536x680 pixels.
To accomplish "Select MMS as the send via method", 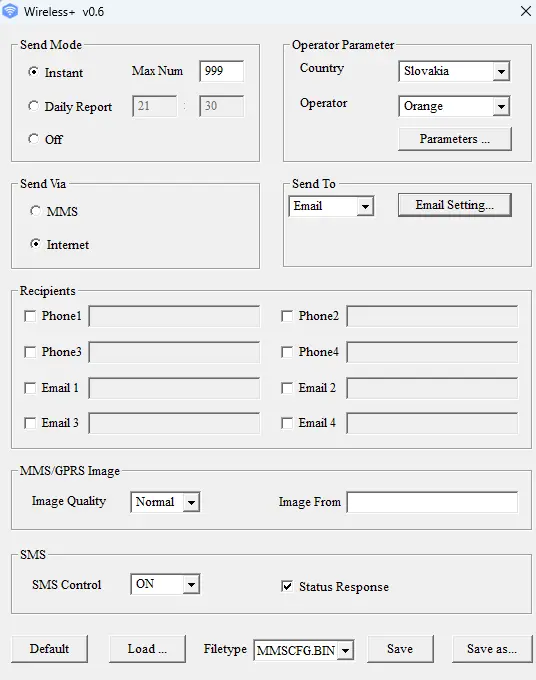I will point(36,211).
